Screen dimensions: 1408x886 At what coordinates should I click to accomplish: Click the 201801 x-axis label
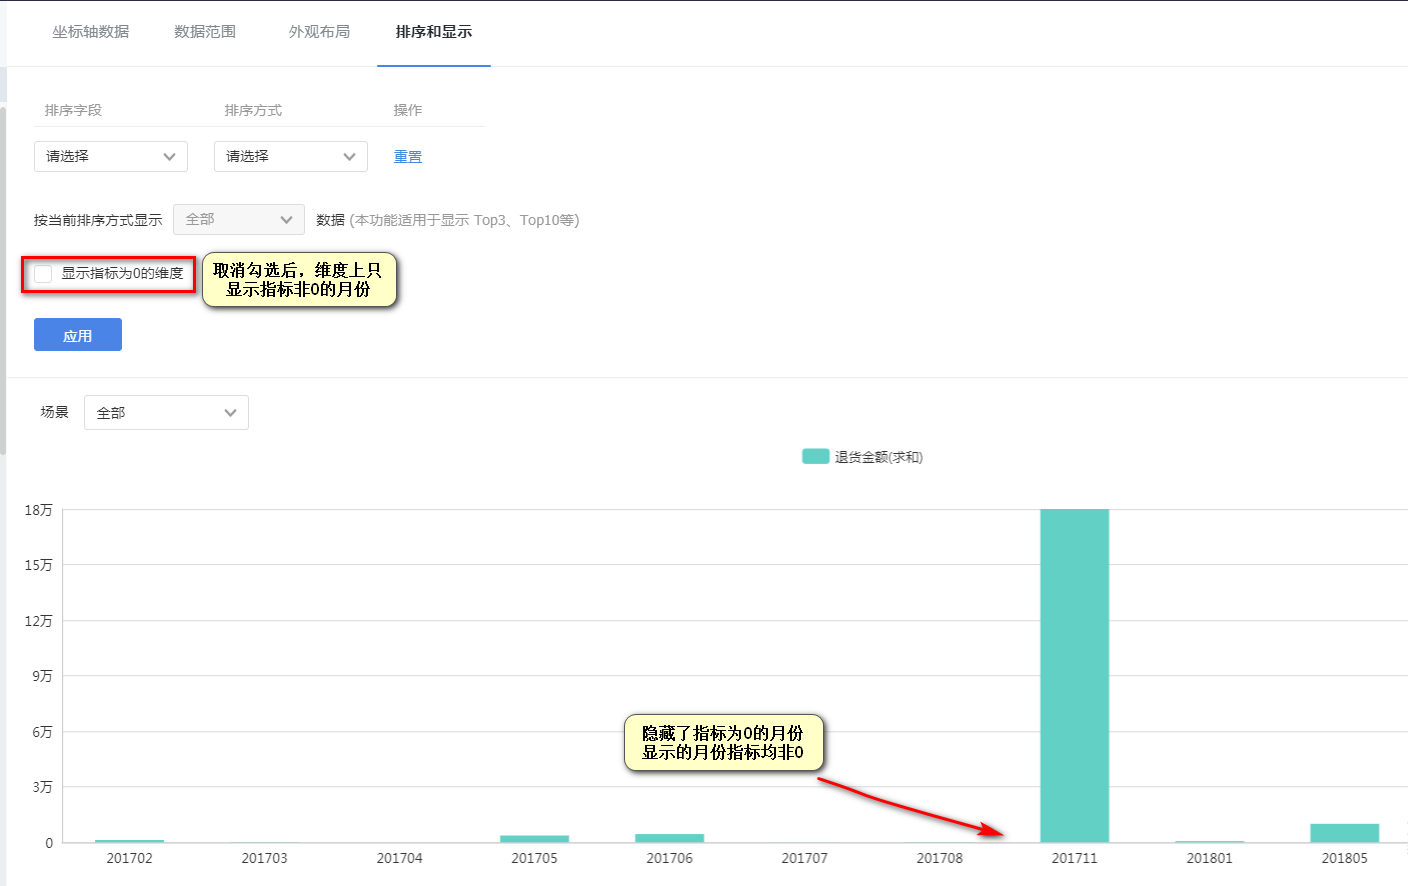click(x=1210, y=858)
